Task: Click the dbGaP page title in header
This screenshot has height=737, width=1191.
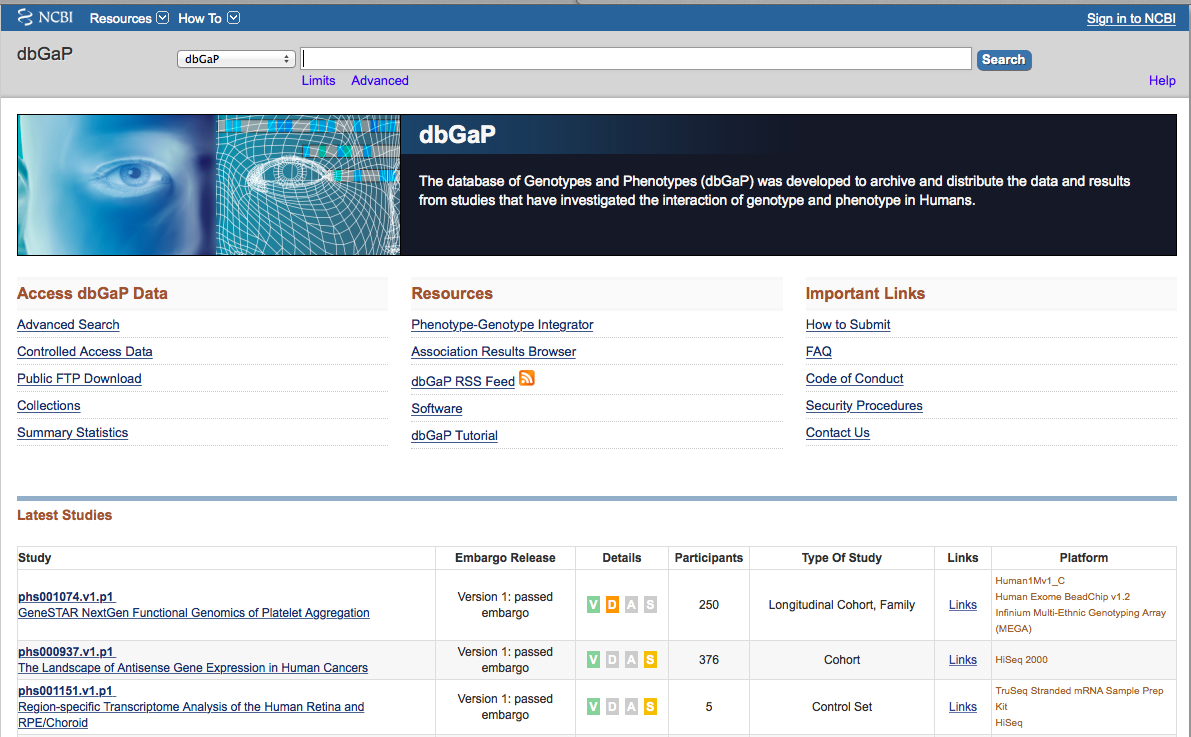Action: click(x=45, y=54)
